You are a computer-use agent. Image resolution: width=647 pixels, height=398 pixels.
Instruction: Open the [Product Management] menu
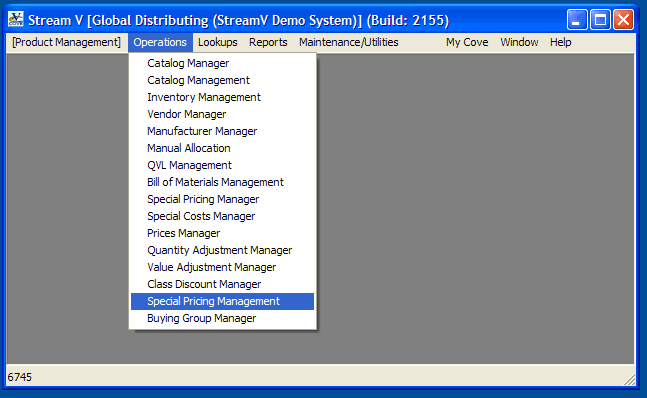[x=66, y=42]
